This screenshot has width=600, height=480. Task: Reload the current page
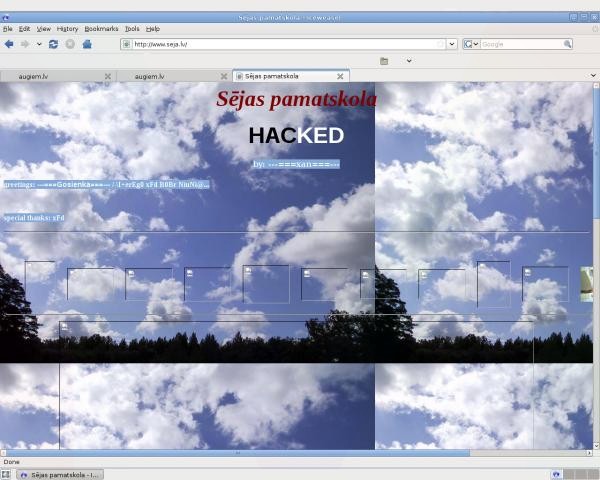pos(53,44)
